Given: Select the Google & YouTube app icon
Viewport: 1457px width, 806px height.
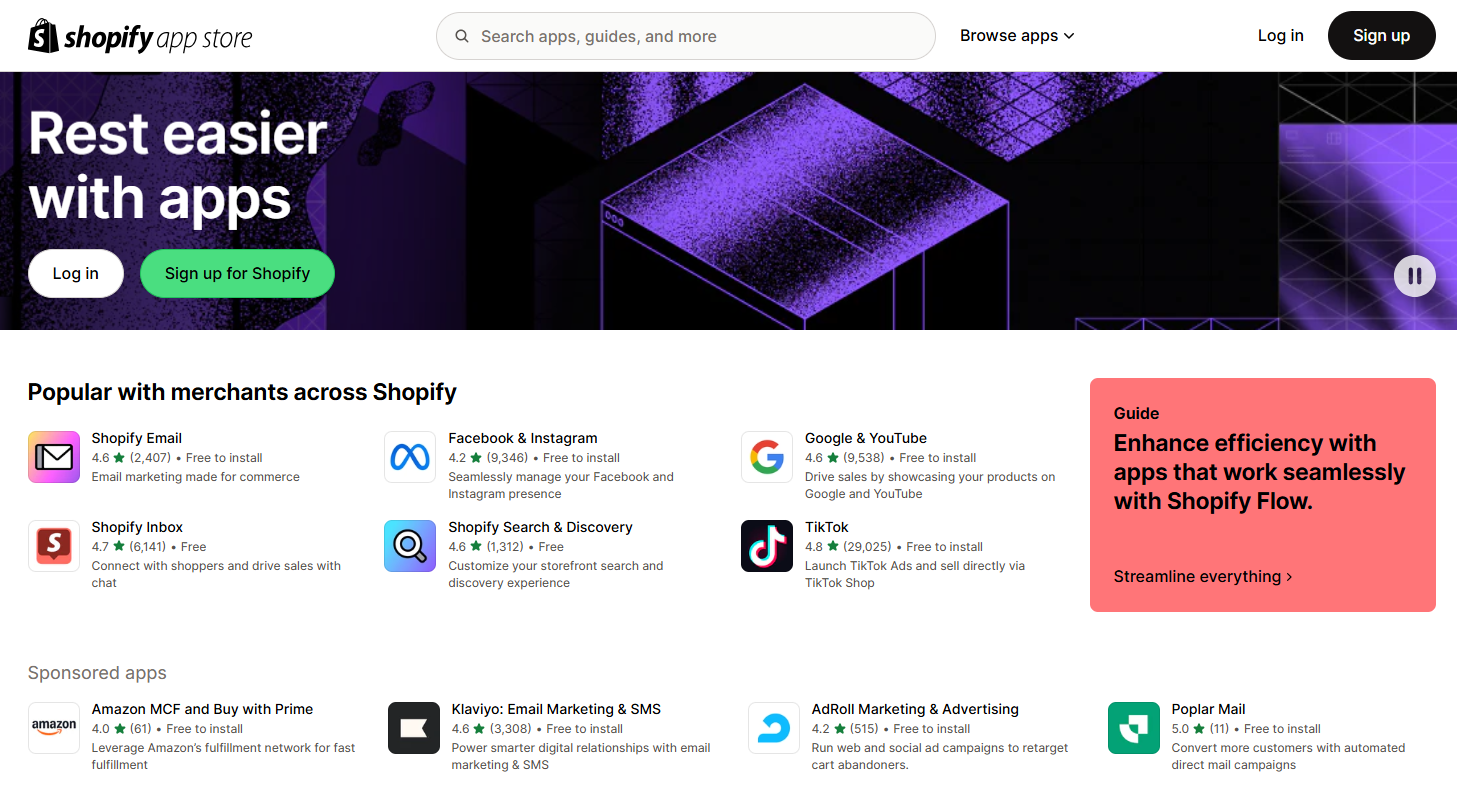Looking at the screenshot, I should click(767, 457).
